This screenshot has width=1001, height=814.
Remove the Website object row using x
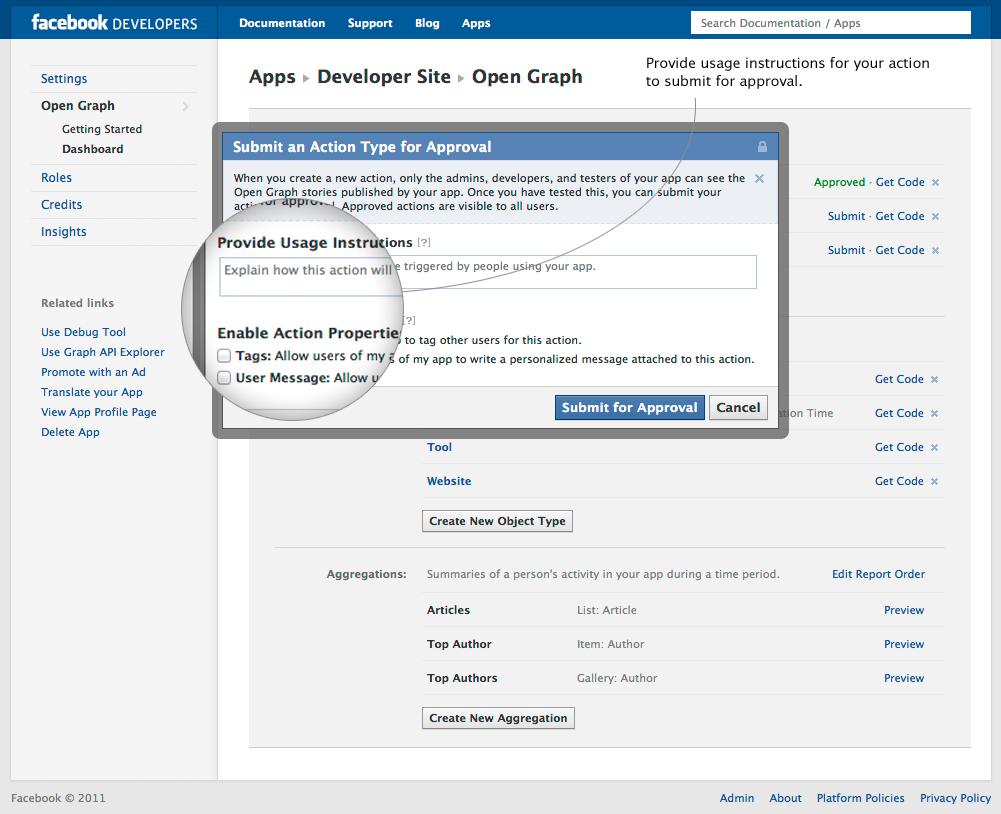pyautogui.click(x=935, y=481)
